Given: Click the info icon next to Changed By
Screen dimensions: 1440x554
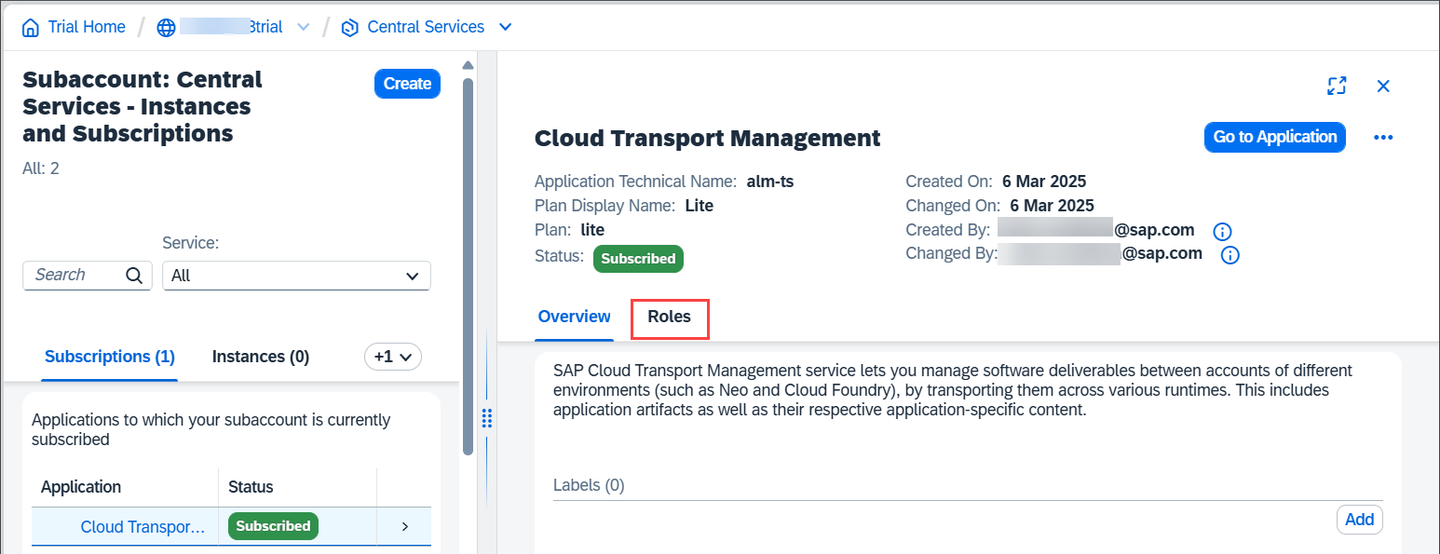Looking at the screenshot, I should pos(1231,255).
